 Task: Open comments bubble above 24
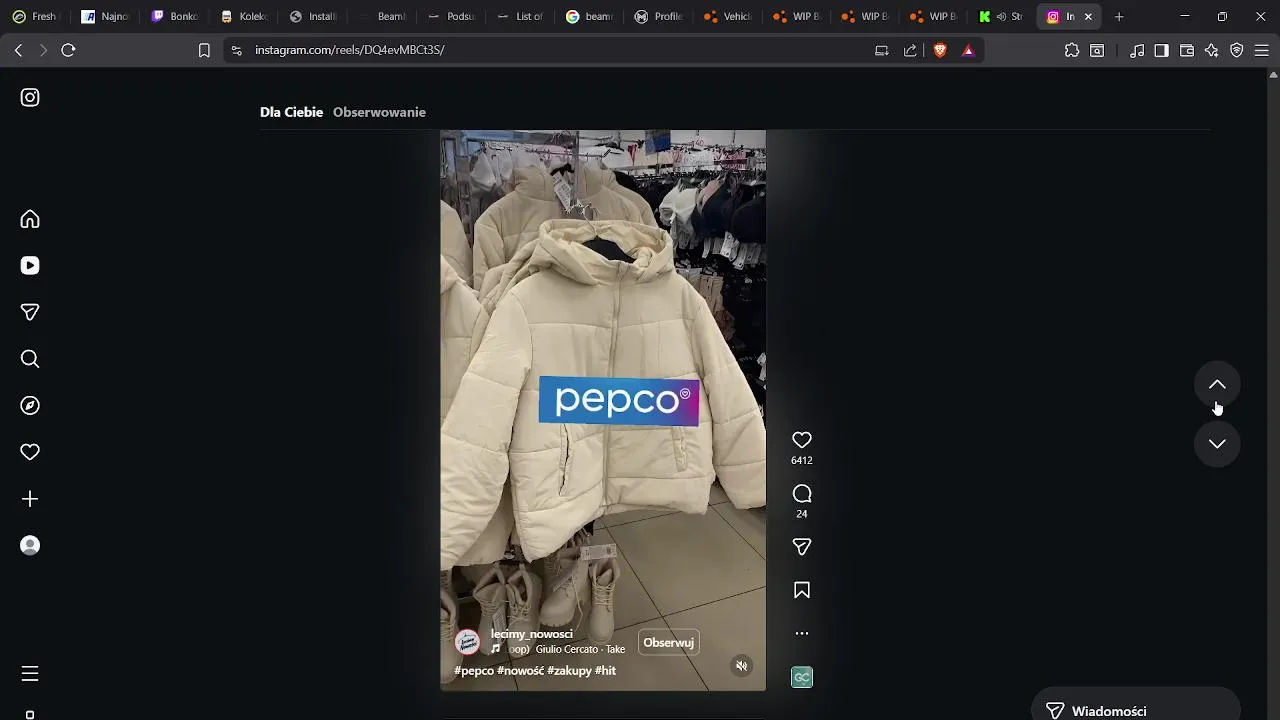click(x=801, y=494)
